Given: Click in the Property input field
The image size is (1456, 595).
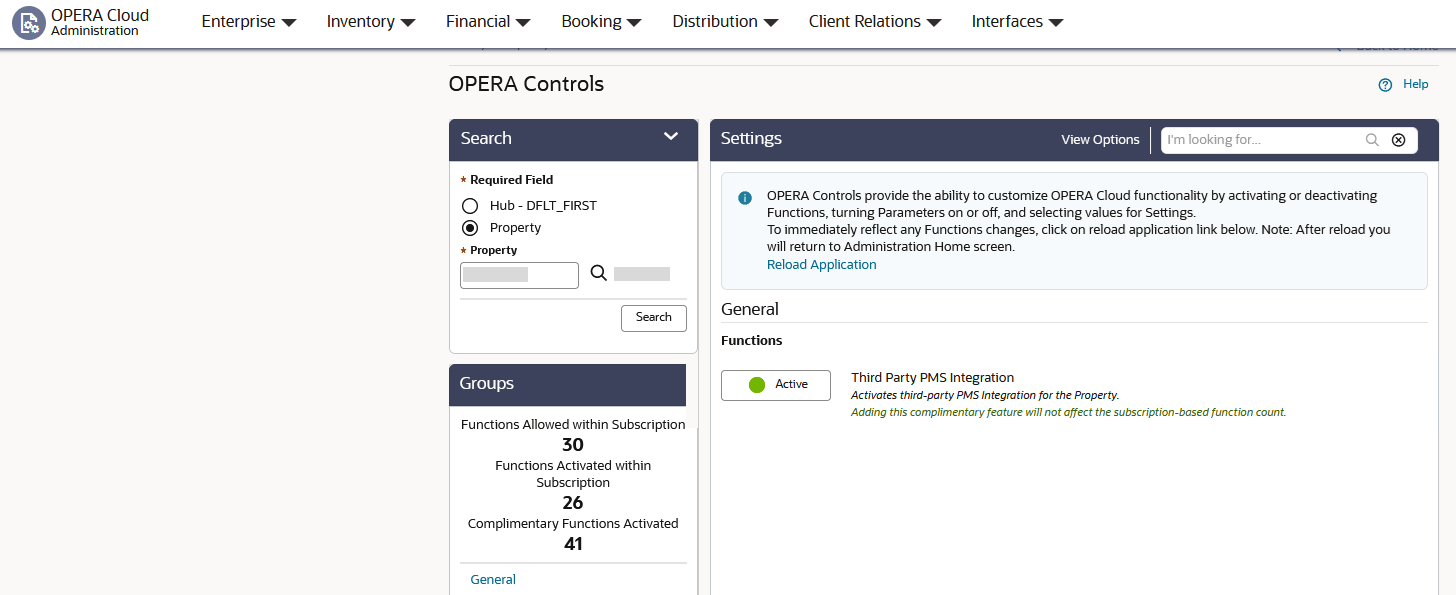Looking at the screenshot, I should coord(519,275).
